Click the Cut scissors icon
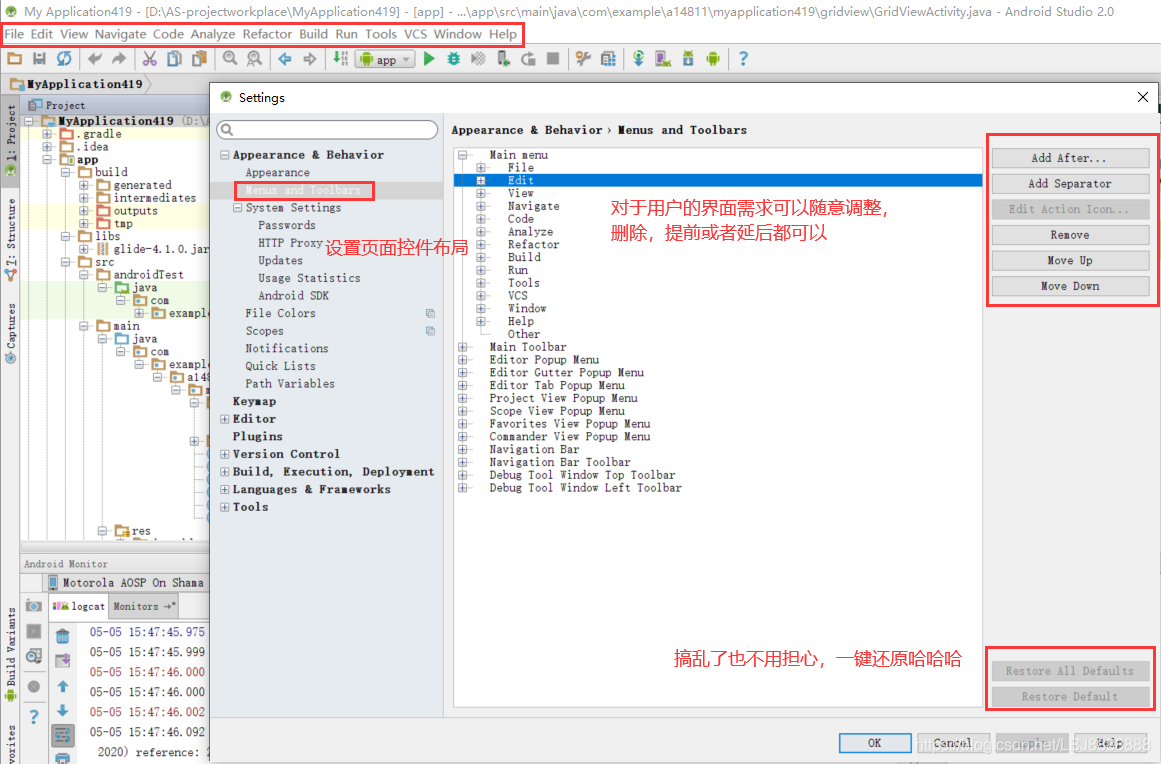Image resolution: width=1161 pixels, height=764 pixels. tap(150, 59)
